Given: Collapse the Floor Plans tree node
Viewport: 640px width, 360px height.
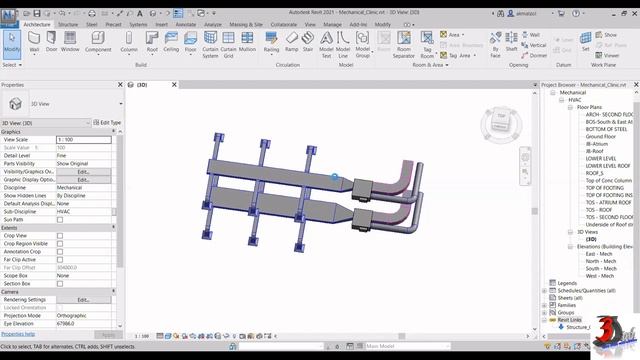Looking at the screenshot, I should point(570,107).
